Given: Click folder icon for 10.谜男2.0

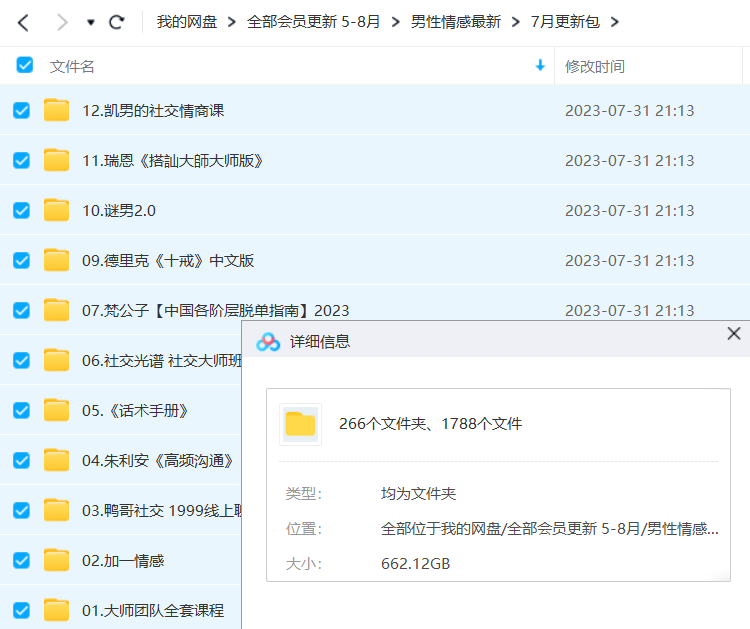Looking at the screenshot, I should point(56,210).
